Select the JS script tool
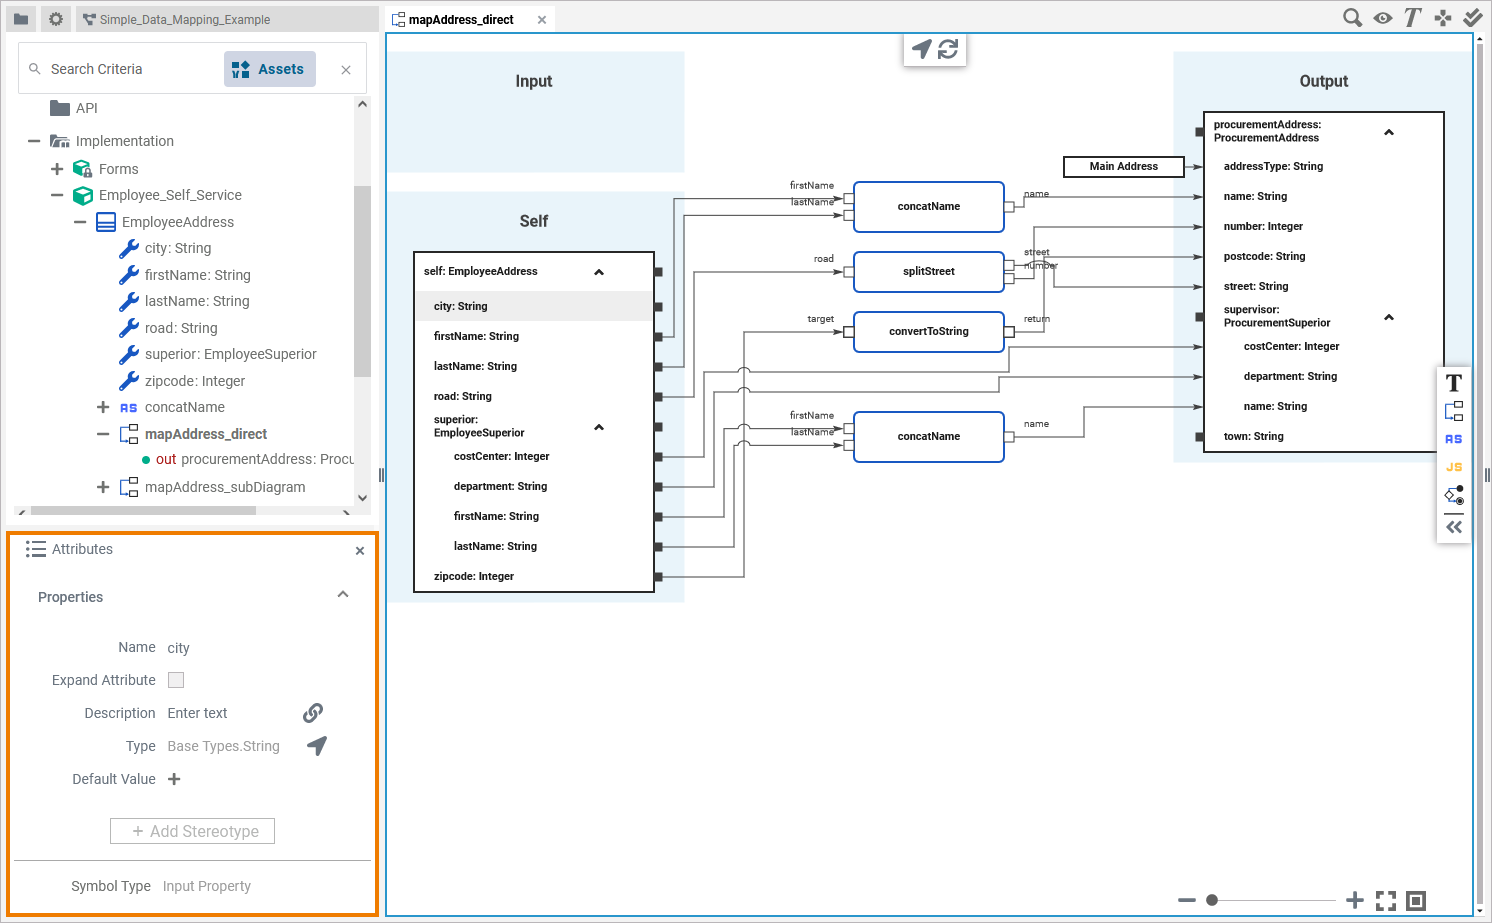The image size is (1492, 923). [x=1453, y=466]
